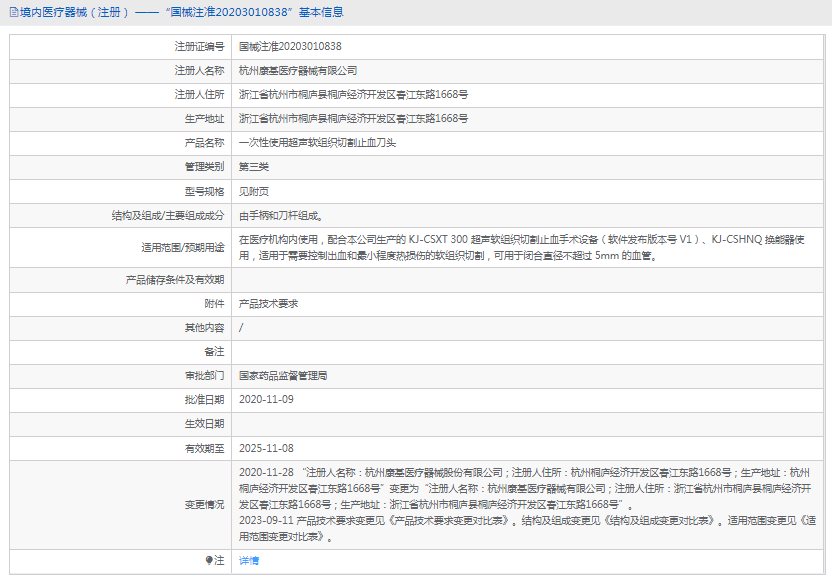
Task: Select the 备注 row label
Action: (x=214, y=352)
